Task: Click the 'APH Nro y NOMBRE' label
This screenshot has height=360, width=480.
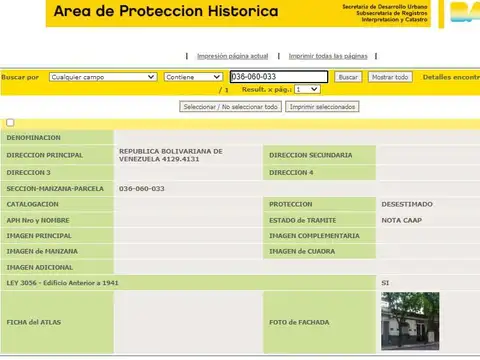Action: pyautogui.click(x=38, y=220)
